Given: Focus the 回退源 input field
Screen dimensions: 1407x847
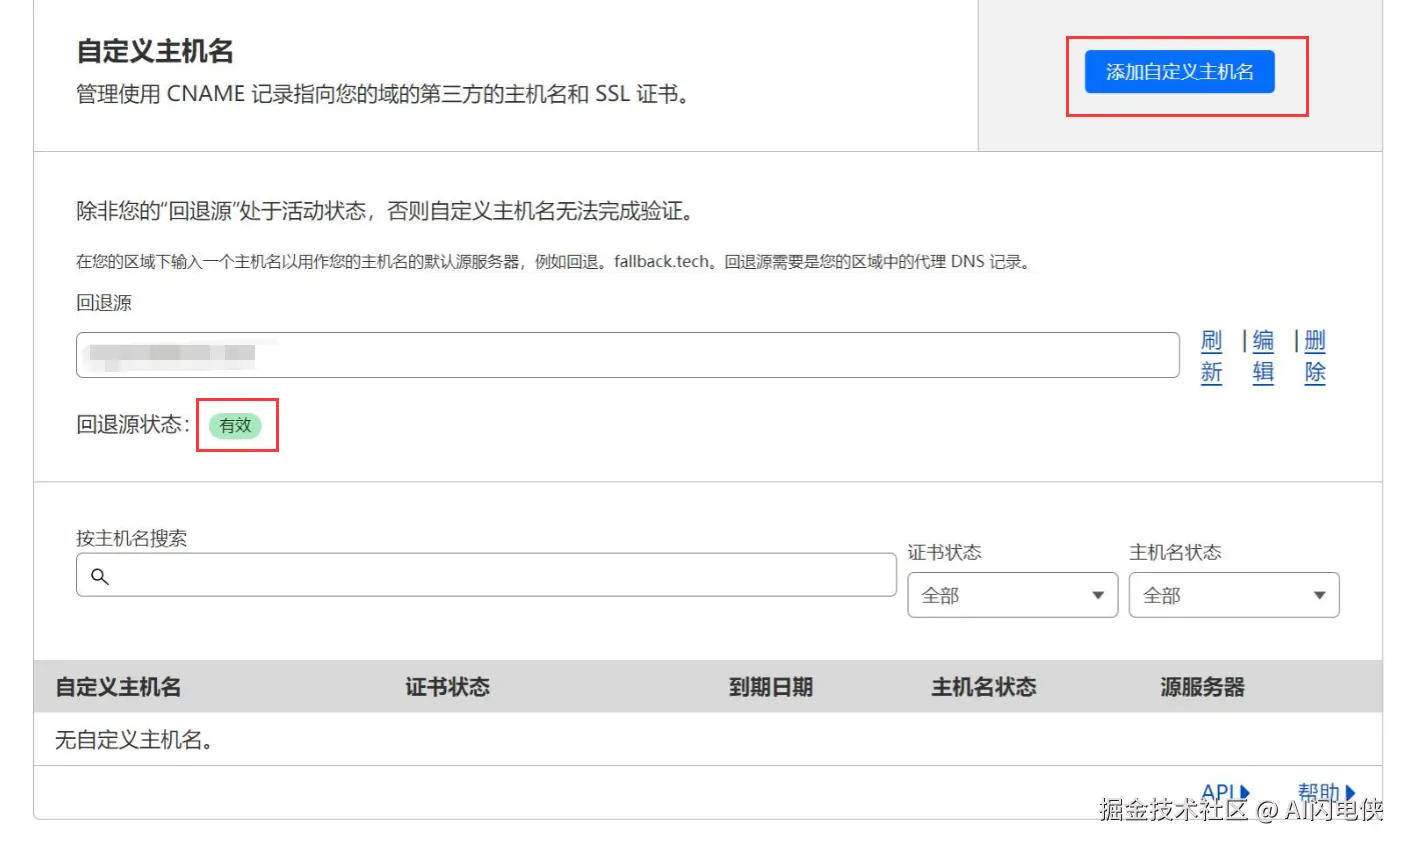Looking at the screenshot, I should click(x=628, y=355).
